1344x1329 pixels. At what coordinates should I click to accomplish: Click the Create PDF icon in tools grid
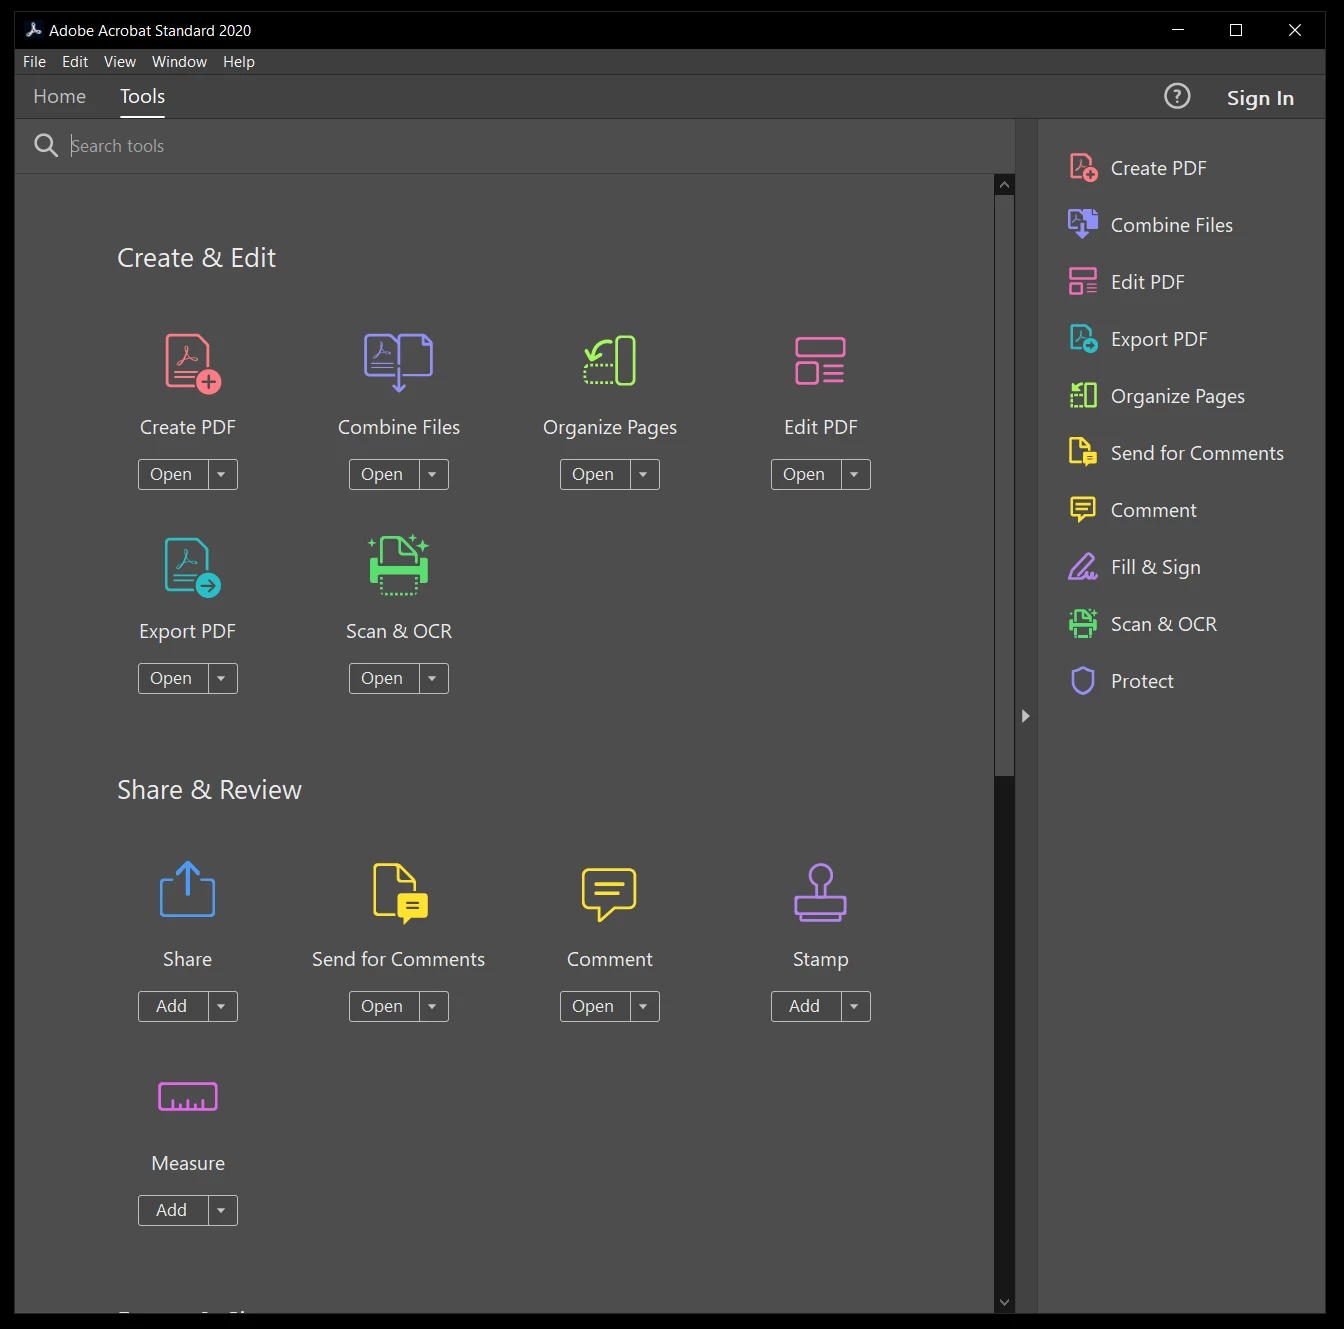(x=193, y=363)
